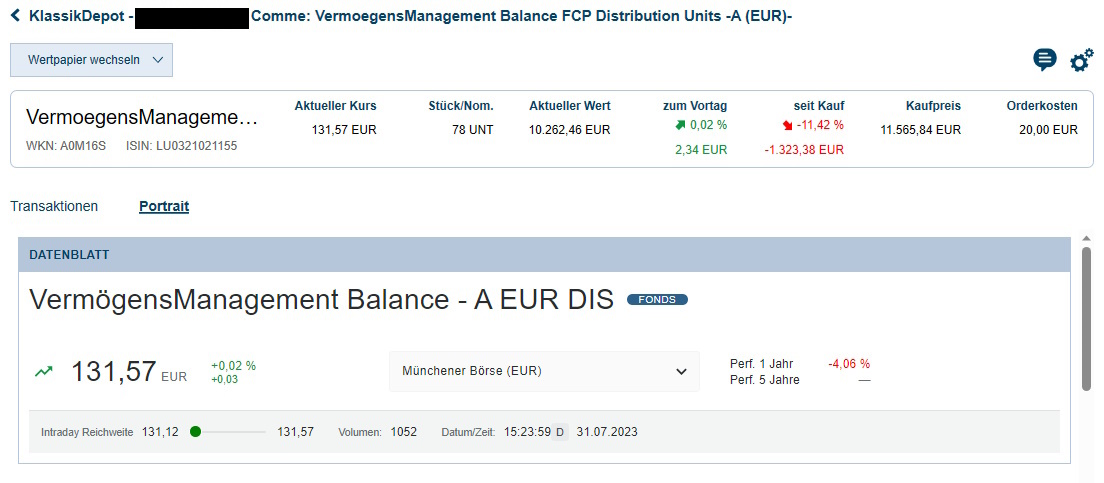The height and width of the screenshot is (483, 1104).
Task: Click the back arrow beside KlassikDepot
Action: (x=15, y=16)
